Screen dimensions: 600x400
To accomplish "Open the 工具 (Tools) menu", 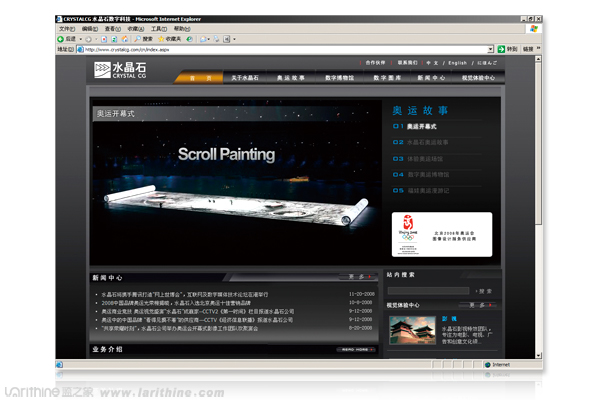I will (159, 29).
